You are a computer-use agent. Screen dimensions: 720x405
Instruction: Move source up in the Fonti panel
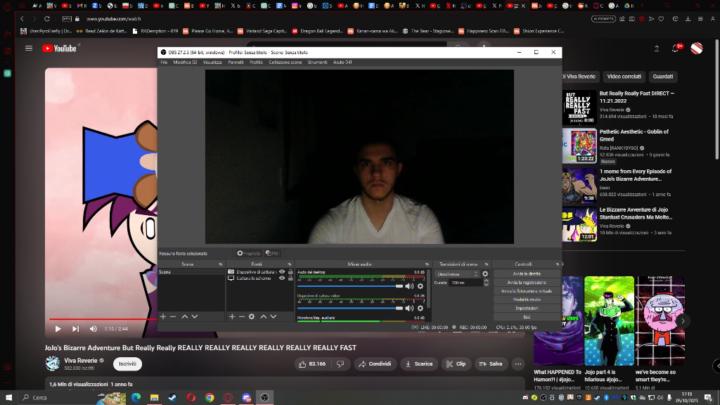[263, 316]
